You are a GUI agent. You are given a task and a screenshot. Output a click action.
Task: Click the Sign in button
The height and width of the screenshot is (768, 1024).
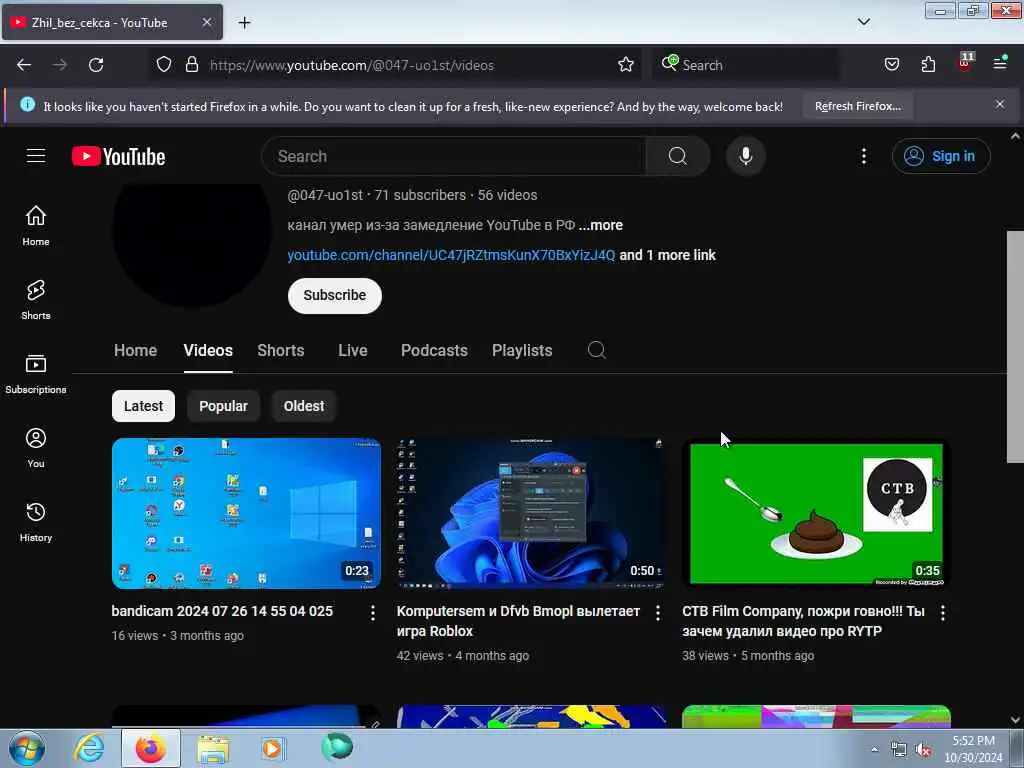click(941, 156)
